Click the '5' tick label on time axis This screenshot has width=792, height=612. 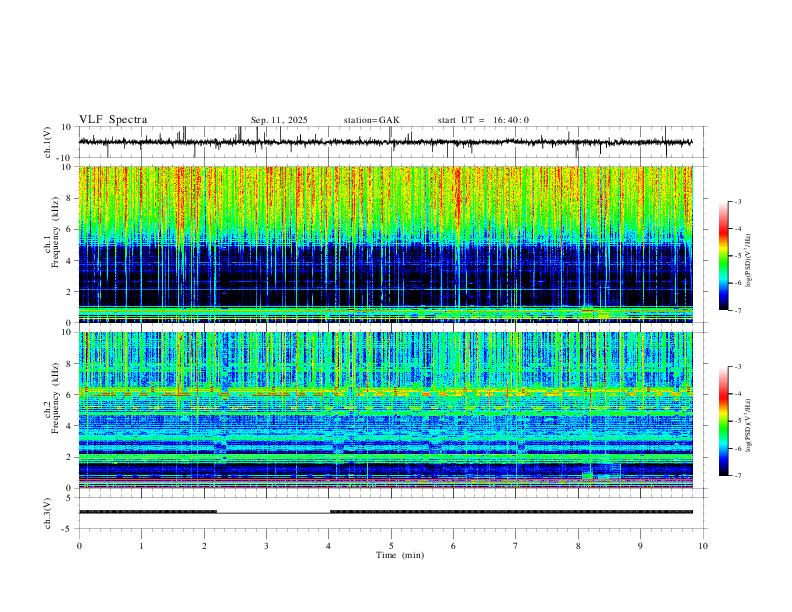point(391,546)
